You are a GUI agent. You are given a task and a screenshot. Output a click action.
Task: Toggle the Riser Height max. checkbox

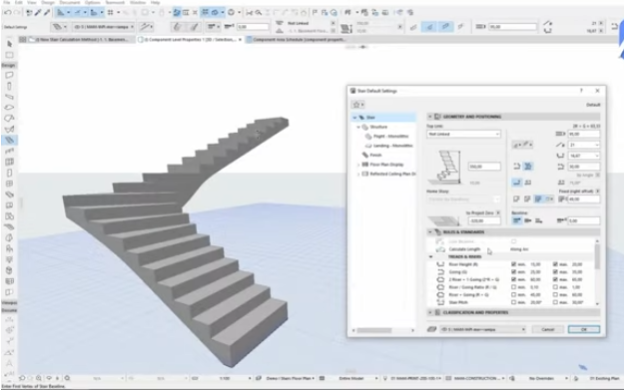[x=555, y=264]
